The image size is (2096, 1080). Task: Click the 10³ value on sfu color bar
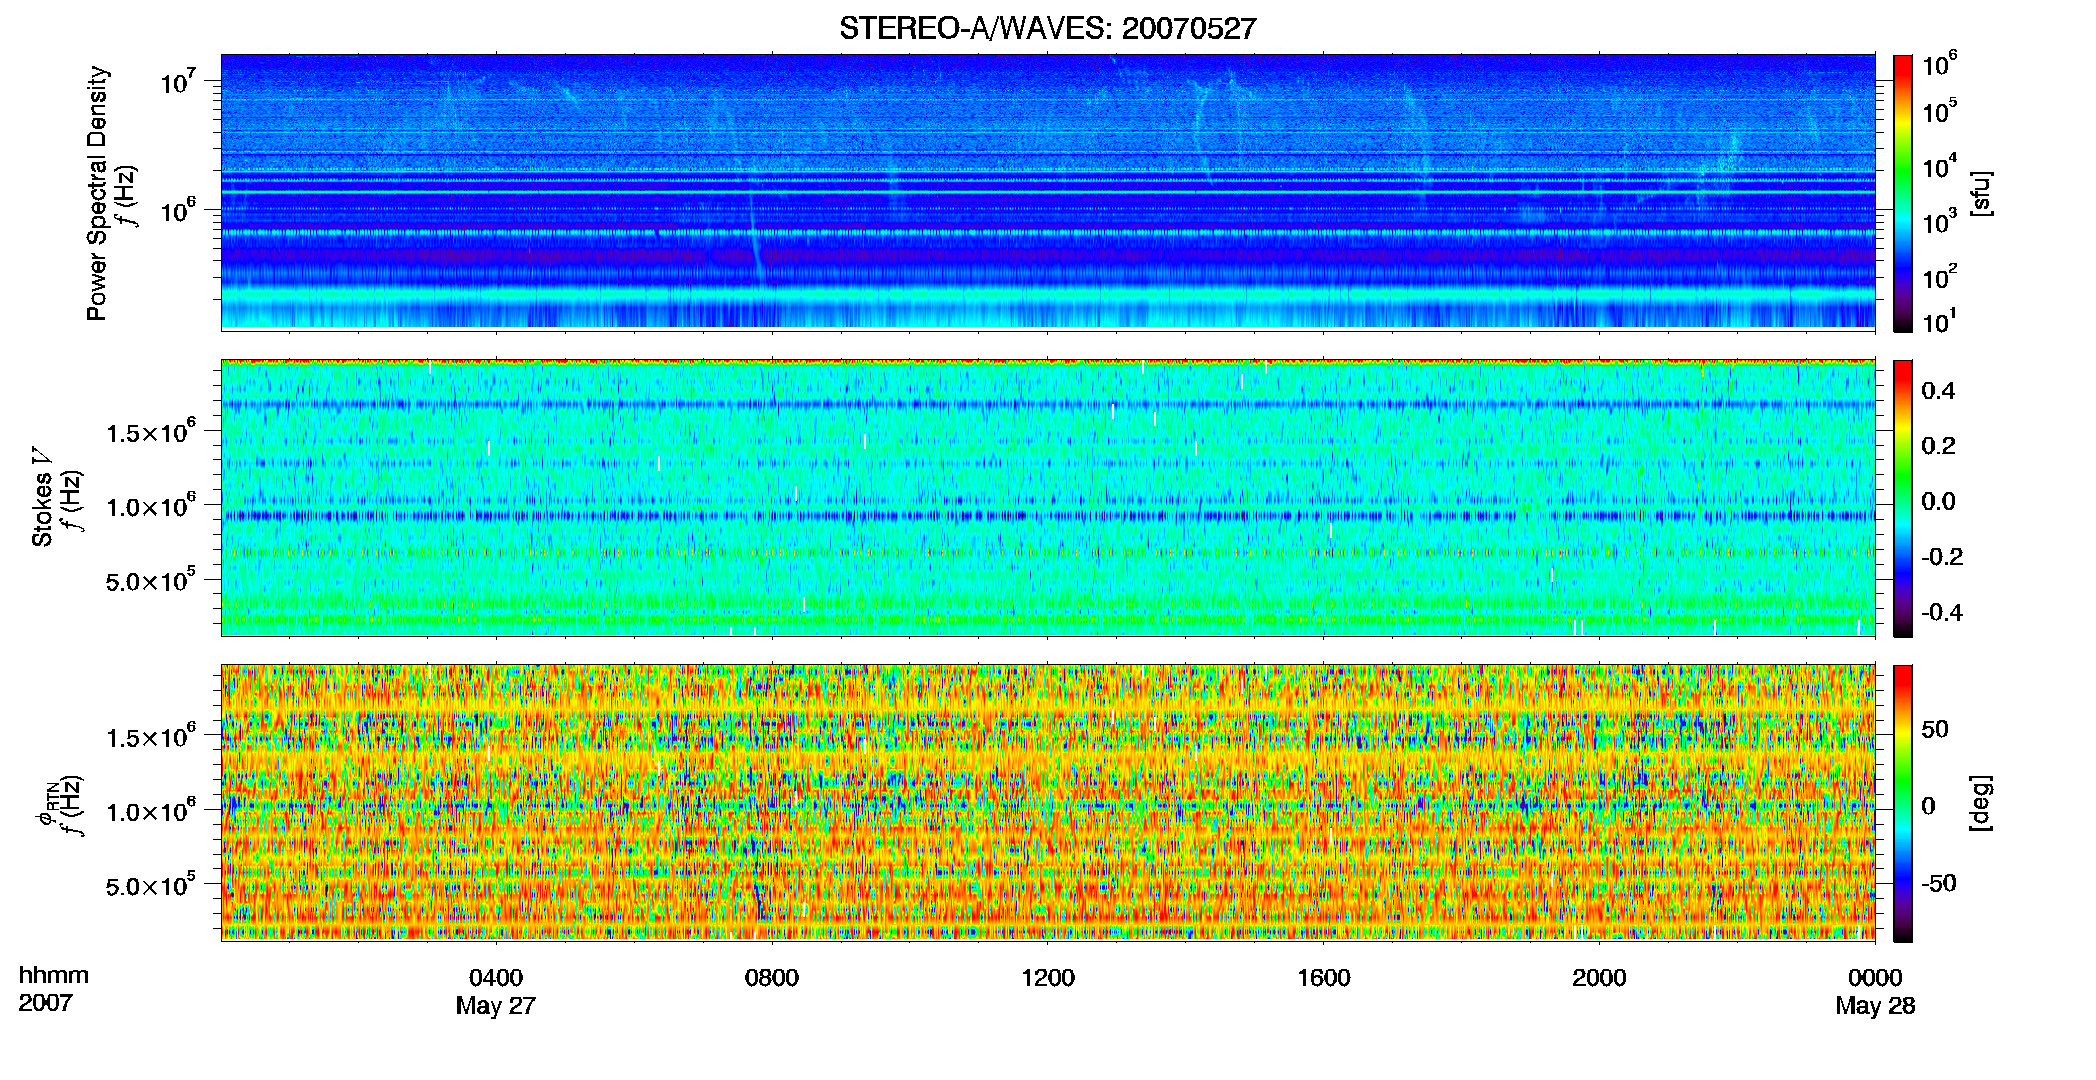point(1939,221)
